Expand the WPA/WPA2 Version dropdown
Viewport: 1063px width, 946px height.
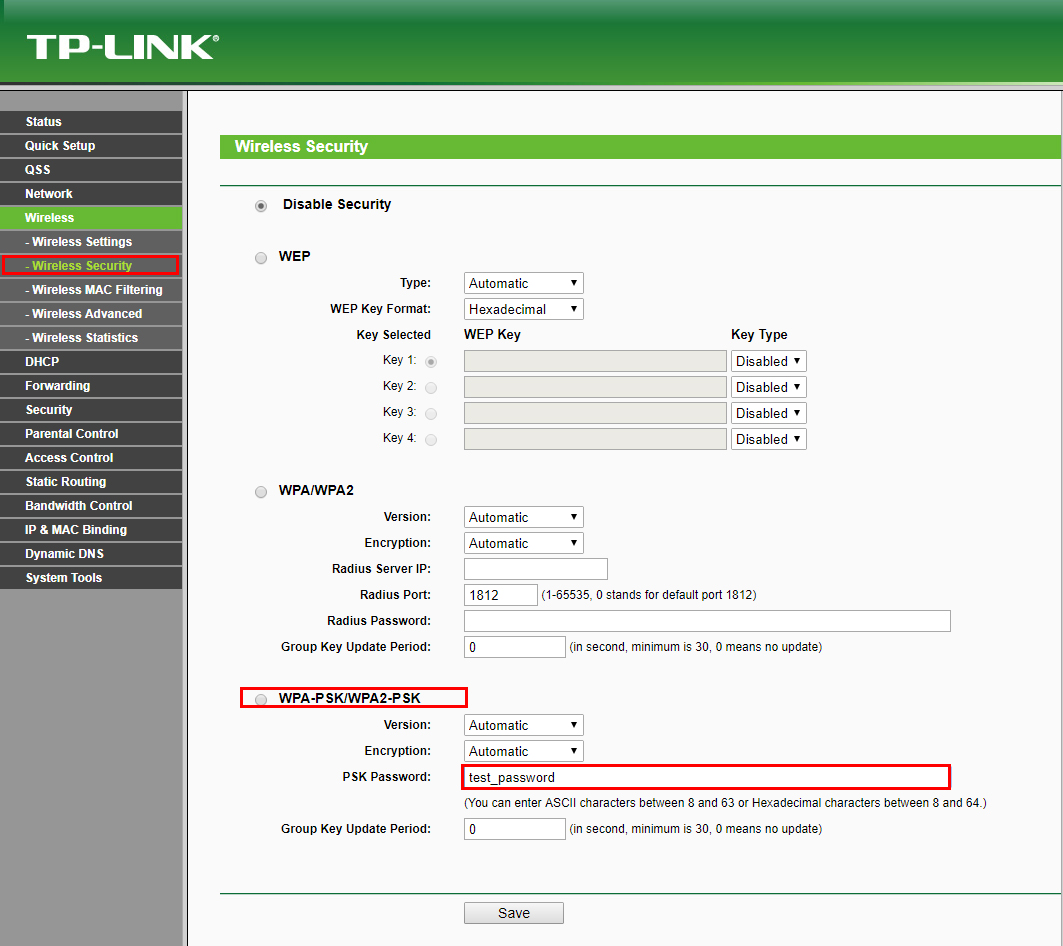point(523,517)
